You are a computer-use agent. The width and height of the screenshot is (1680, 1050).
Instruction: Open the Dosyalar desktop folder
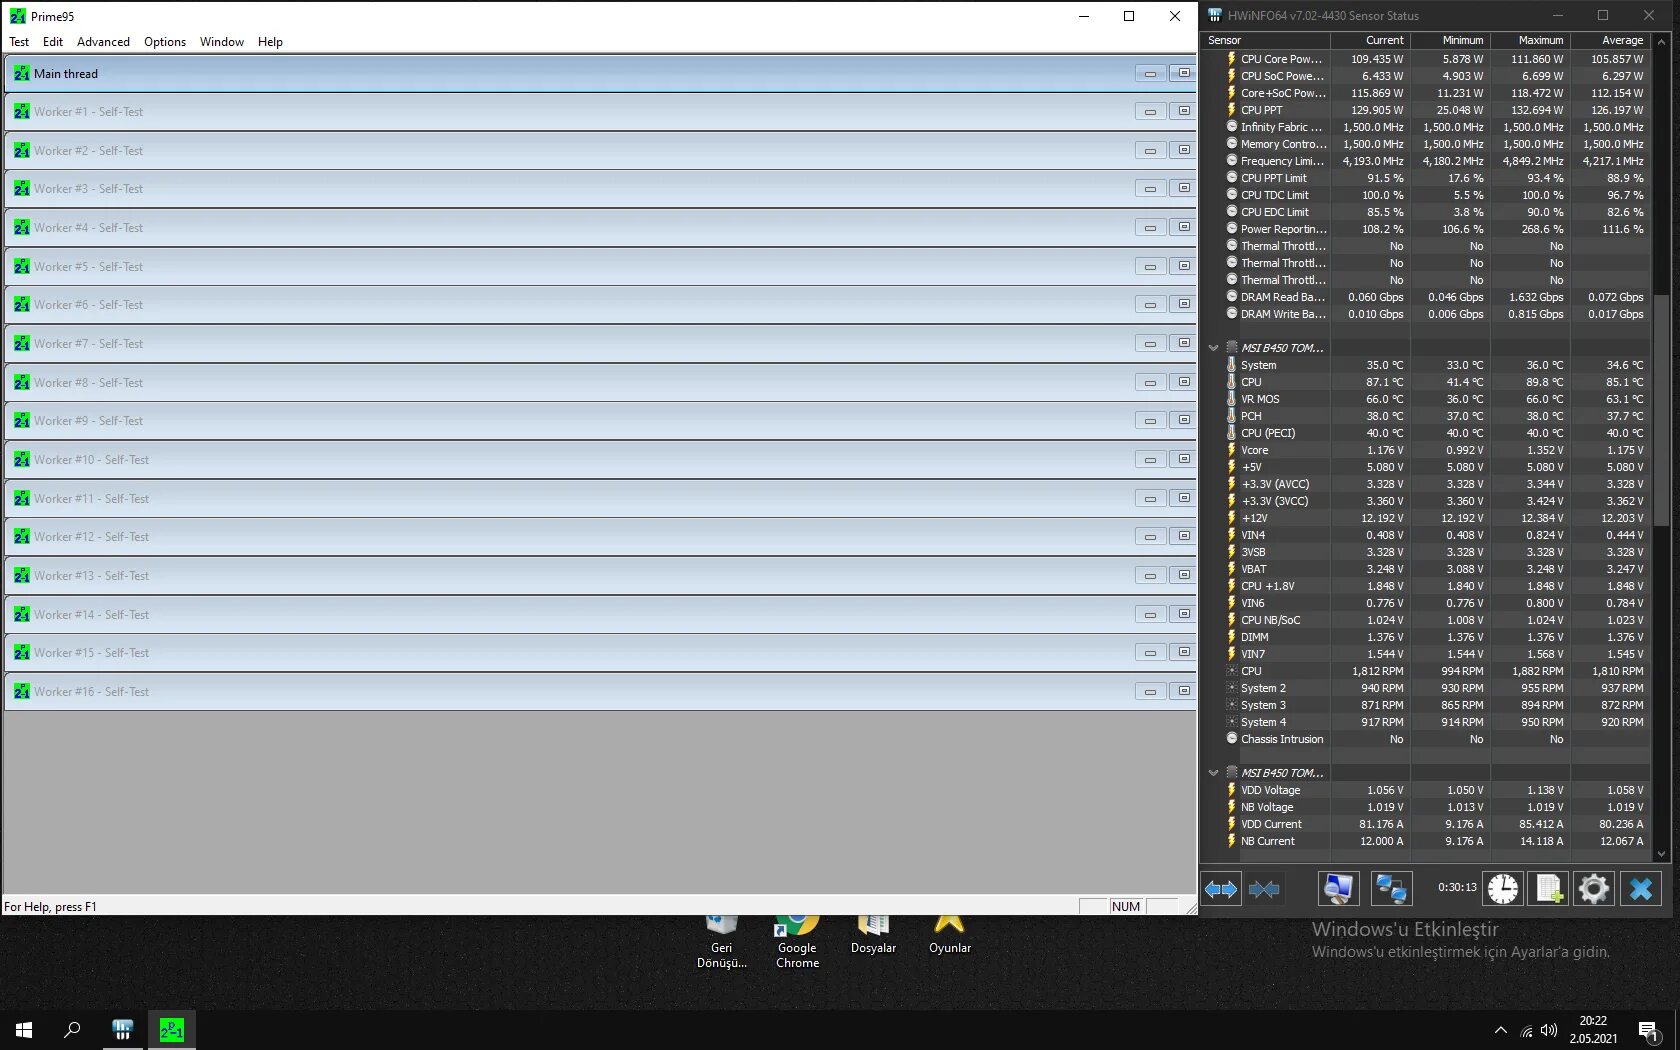coord(873,936)
